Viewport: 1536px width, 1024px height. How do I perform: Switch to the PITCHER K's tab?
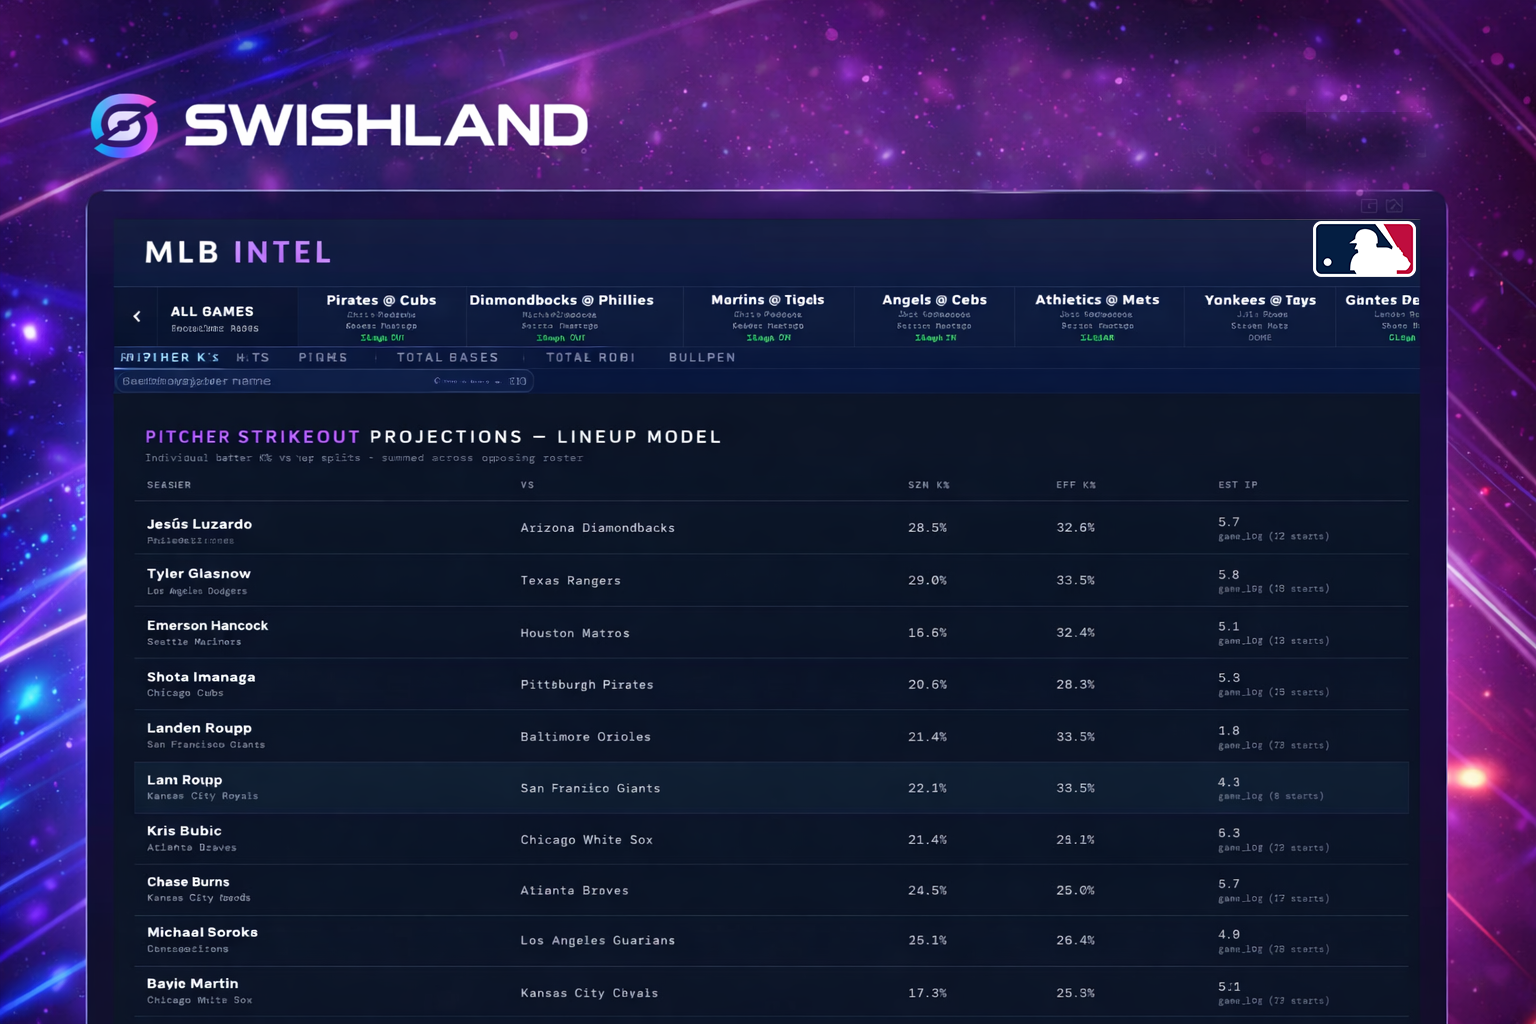pos(170,357)
